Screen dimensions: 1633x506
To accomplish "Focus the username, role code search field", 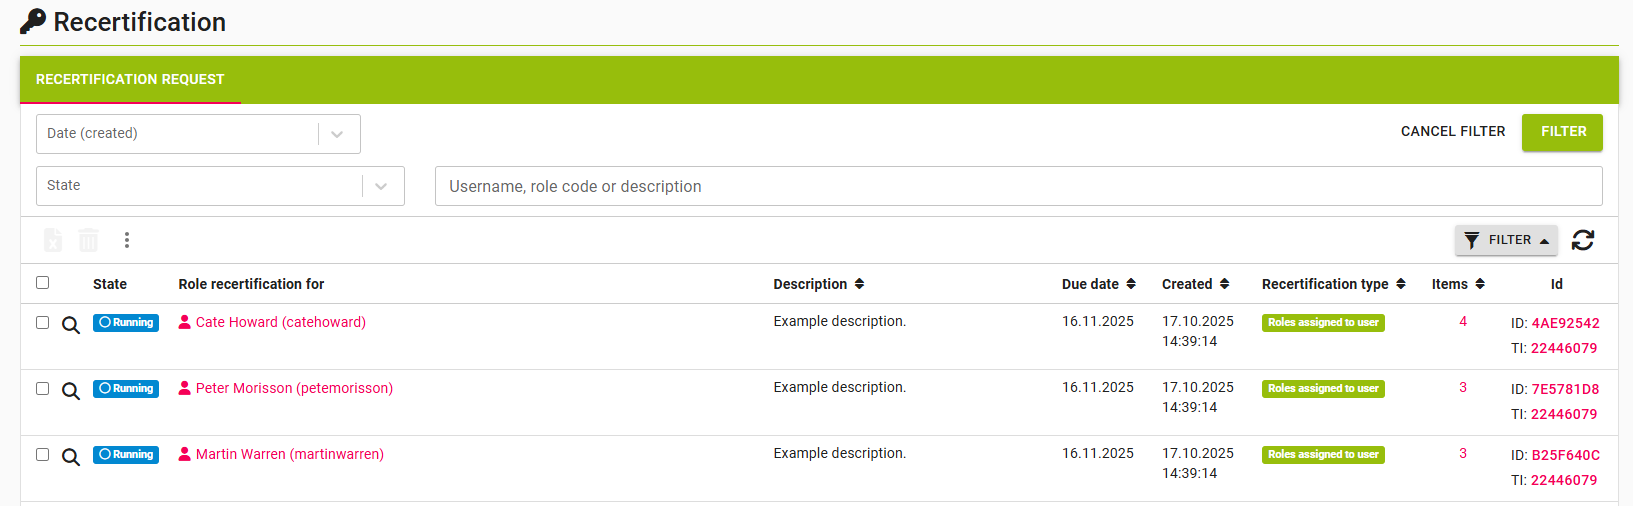I will [x=1018, y=186].
